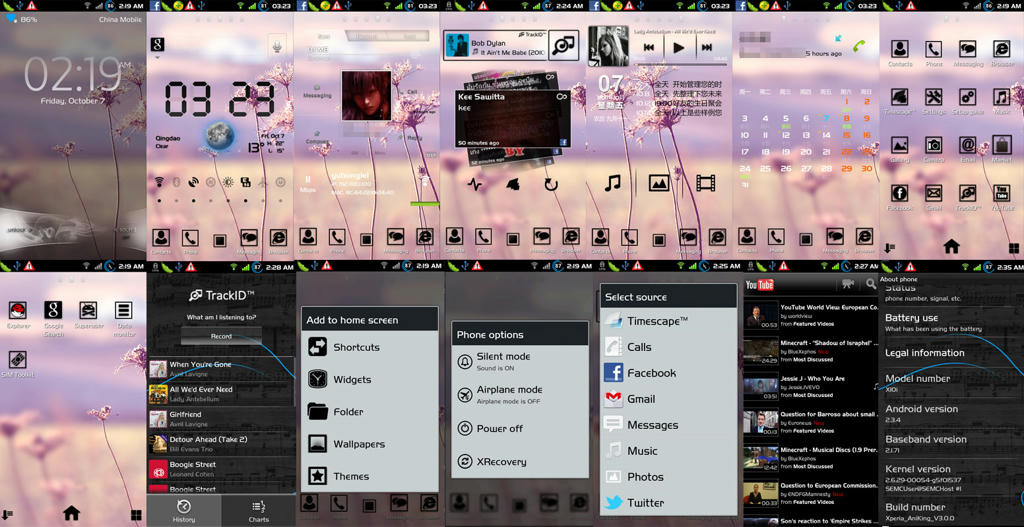Open Gmail envelope icon in app drawer
This screenshot has height=527, width=1024.
coord(933,193)
